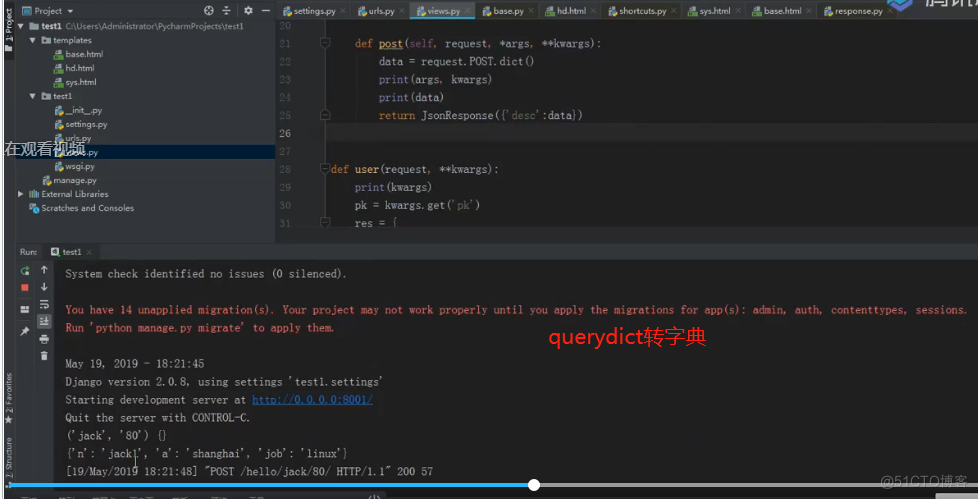Collapse the templates folder
Viewport: 978px width, 499px height.
(32, 40)
